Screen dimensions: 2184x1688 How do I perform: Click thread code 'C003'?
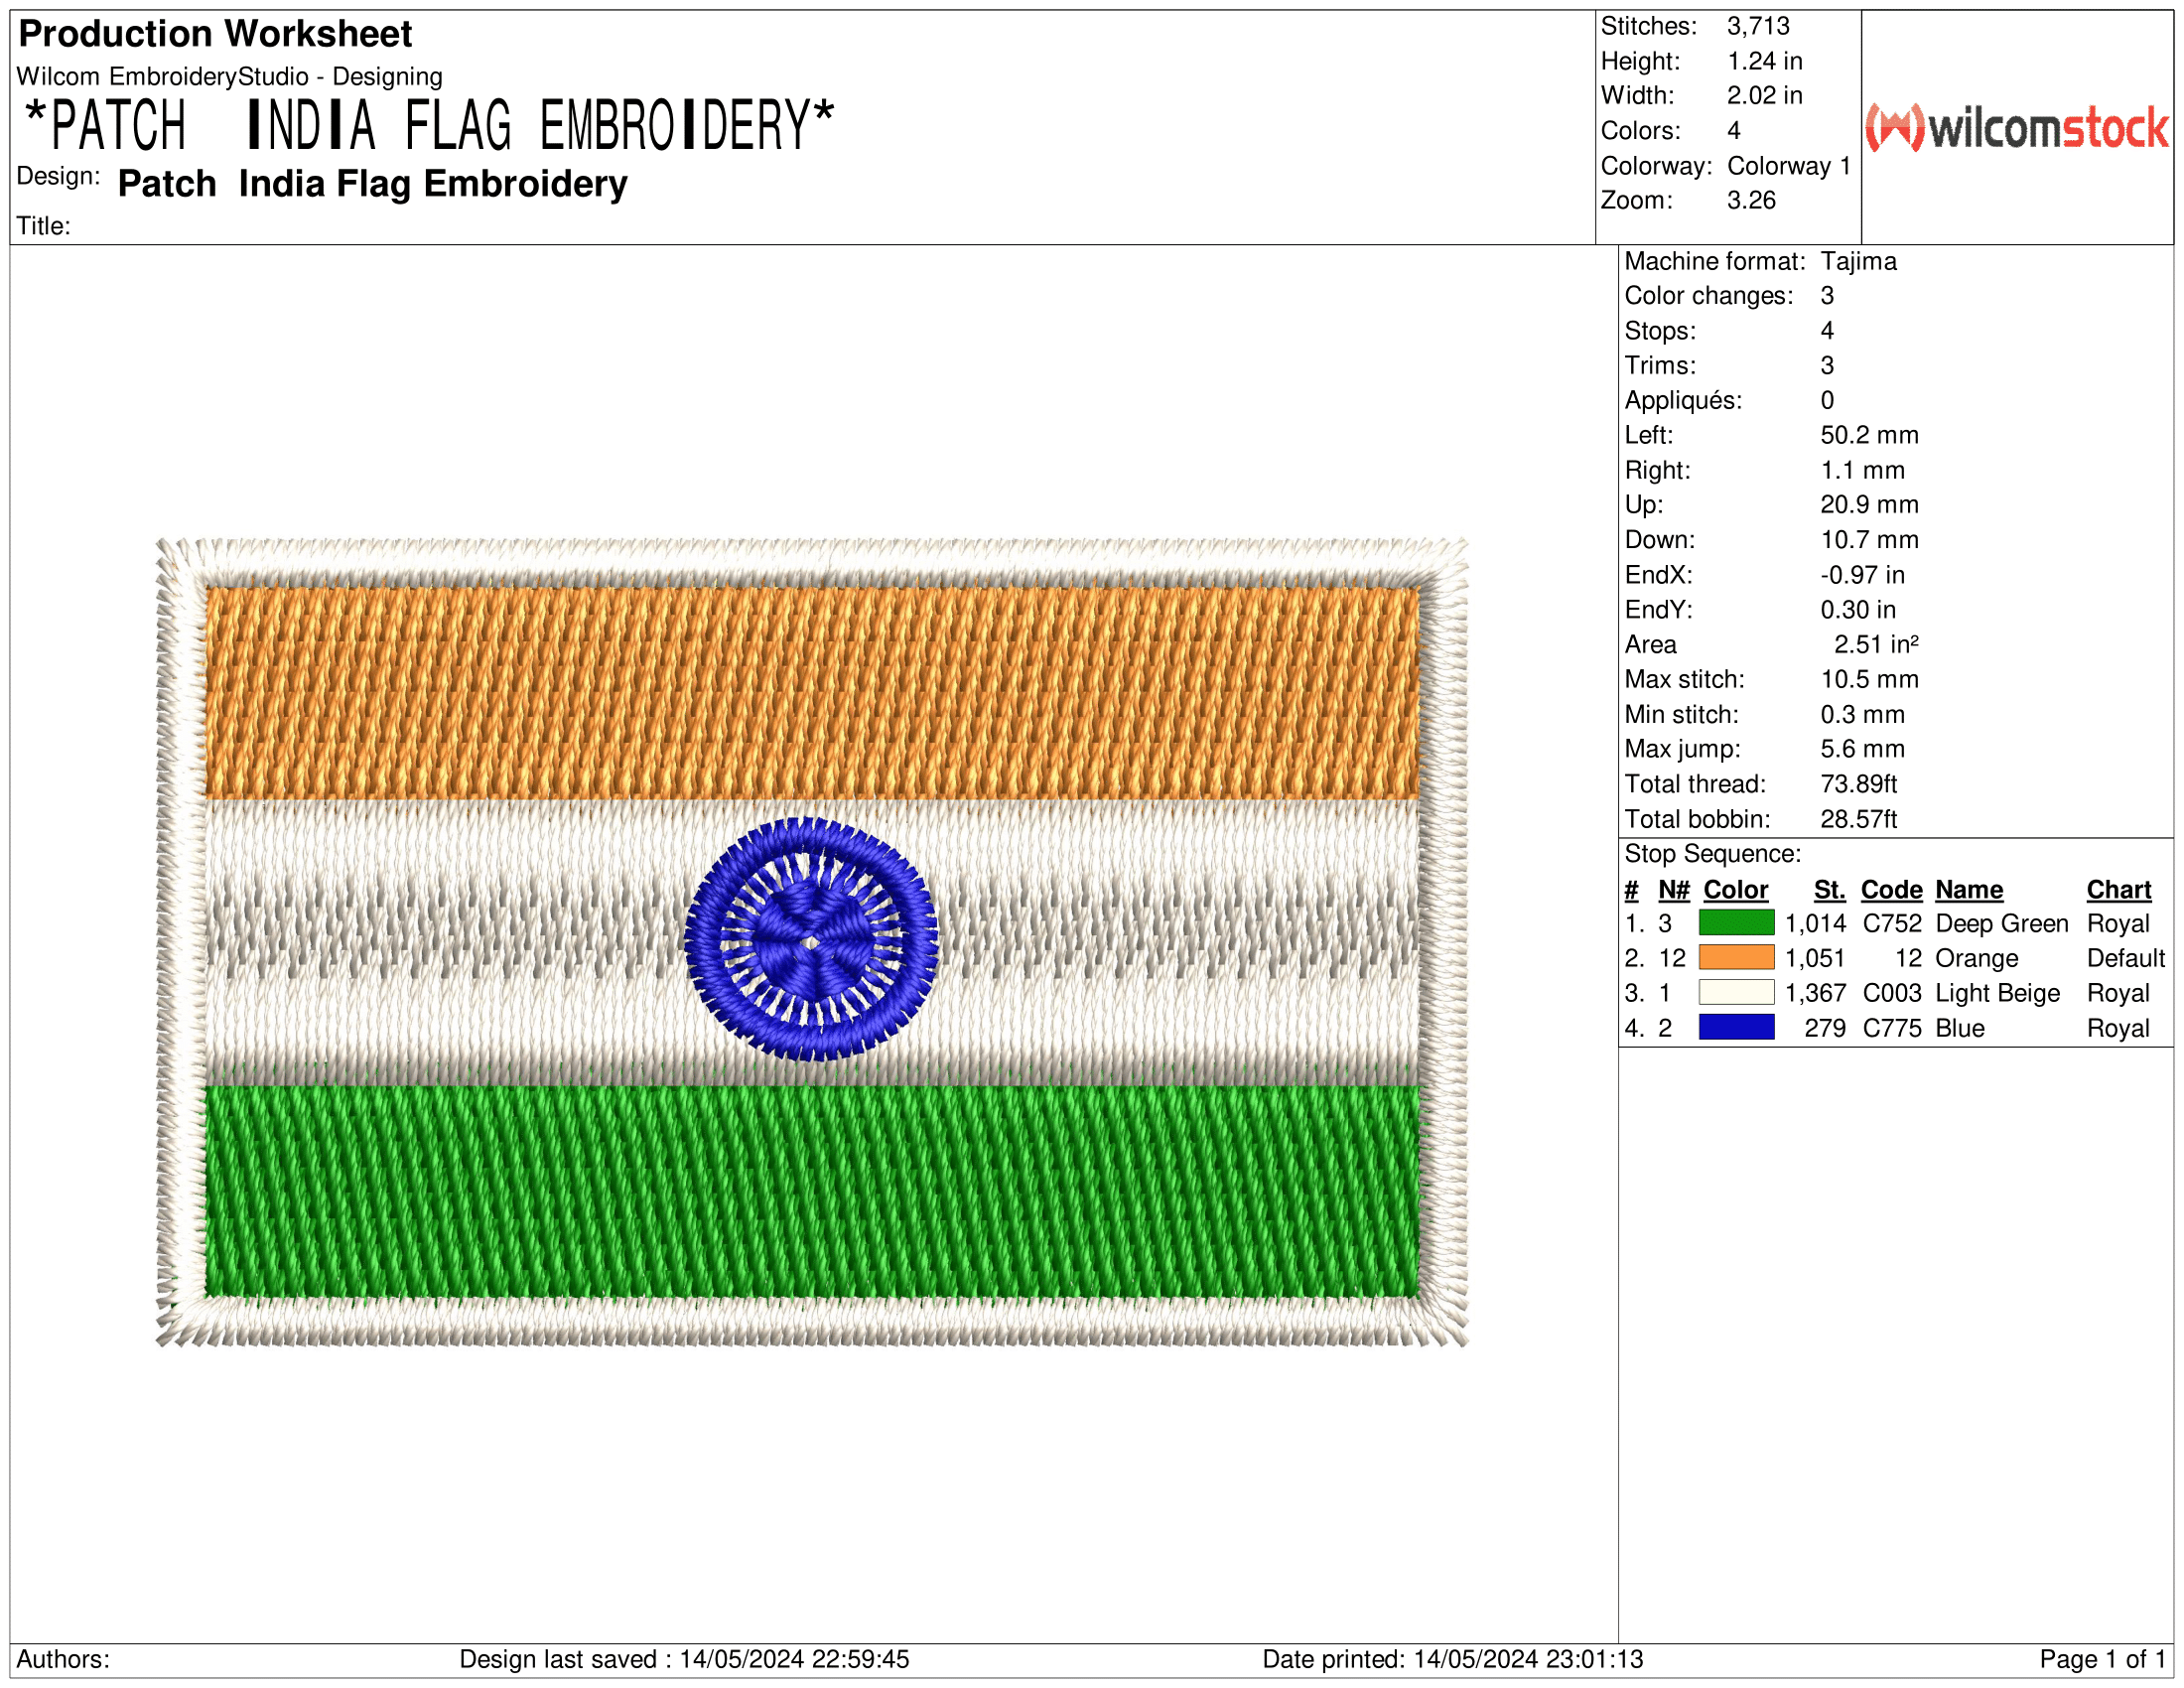pos(1891,994)
